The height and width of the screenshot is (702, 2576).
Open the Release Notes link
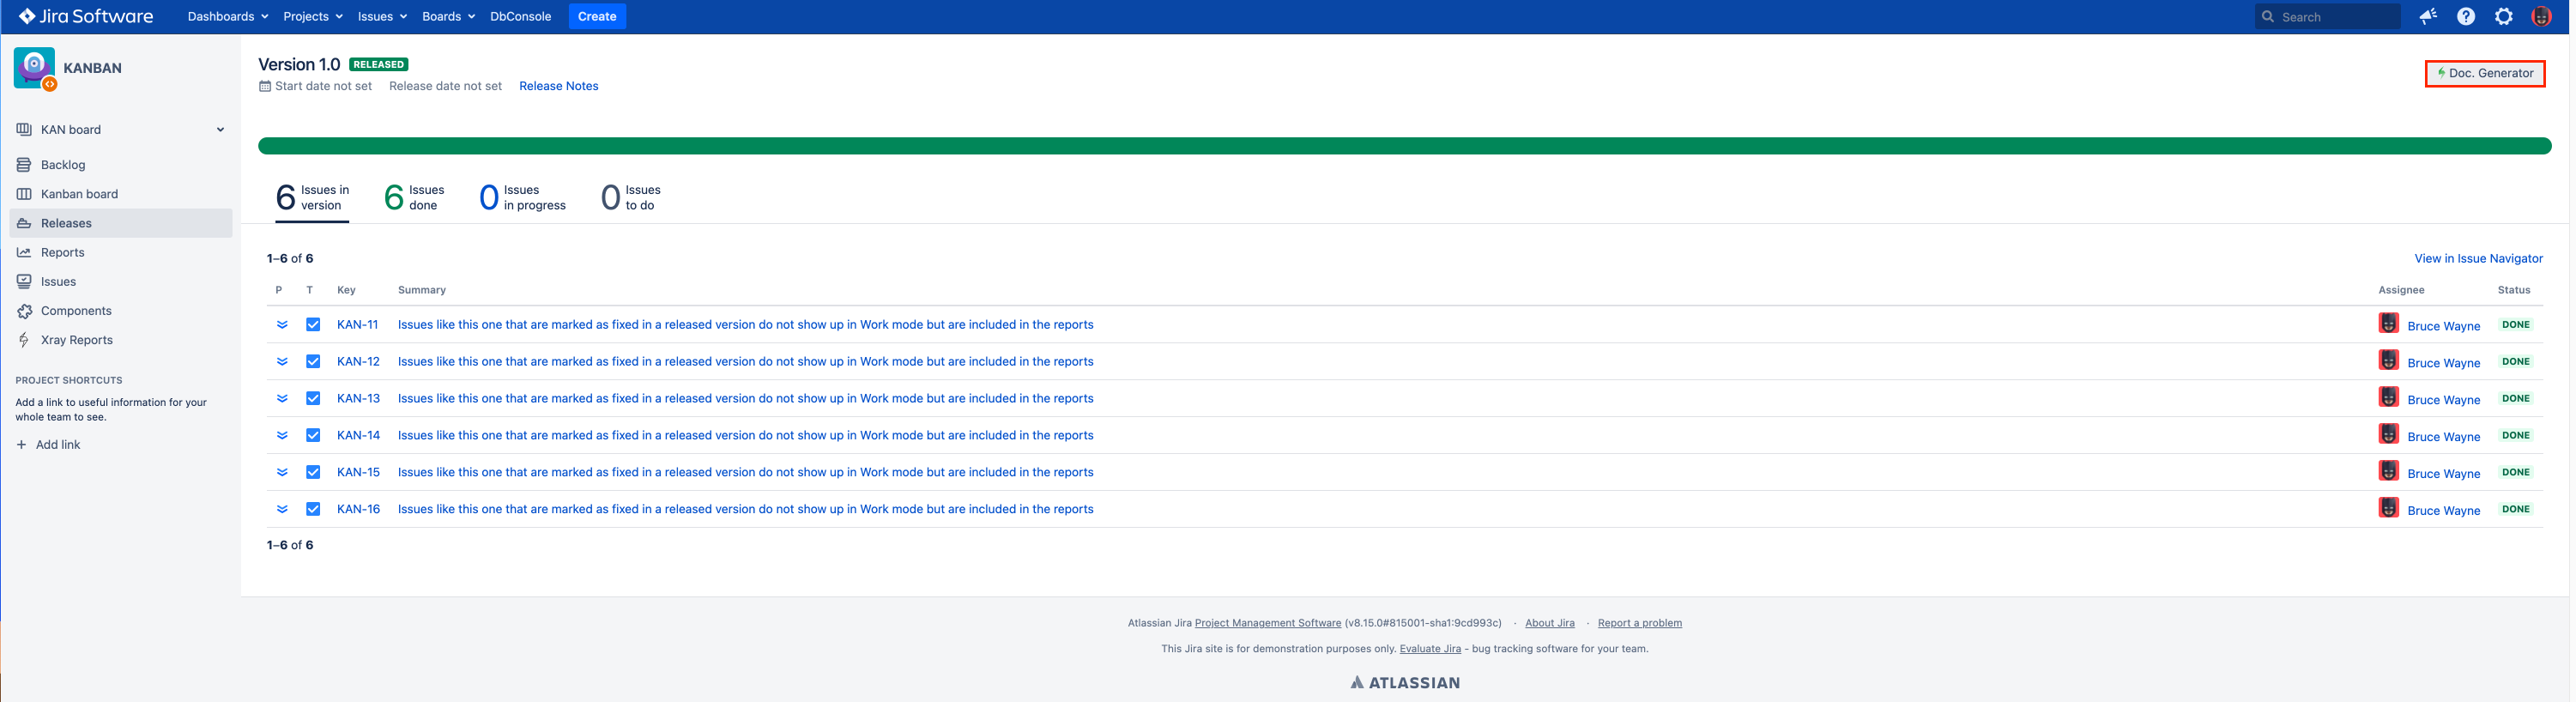click(x=558, y=86)
